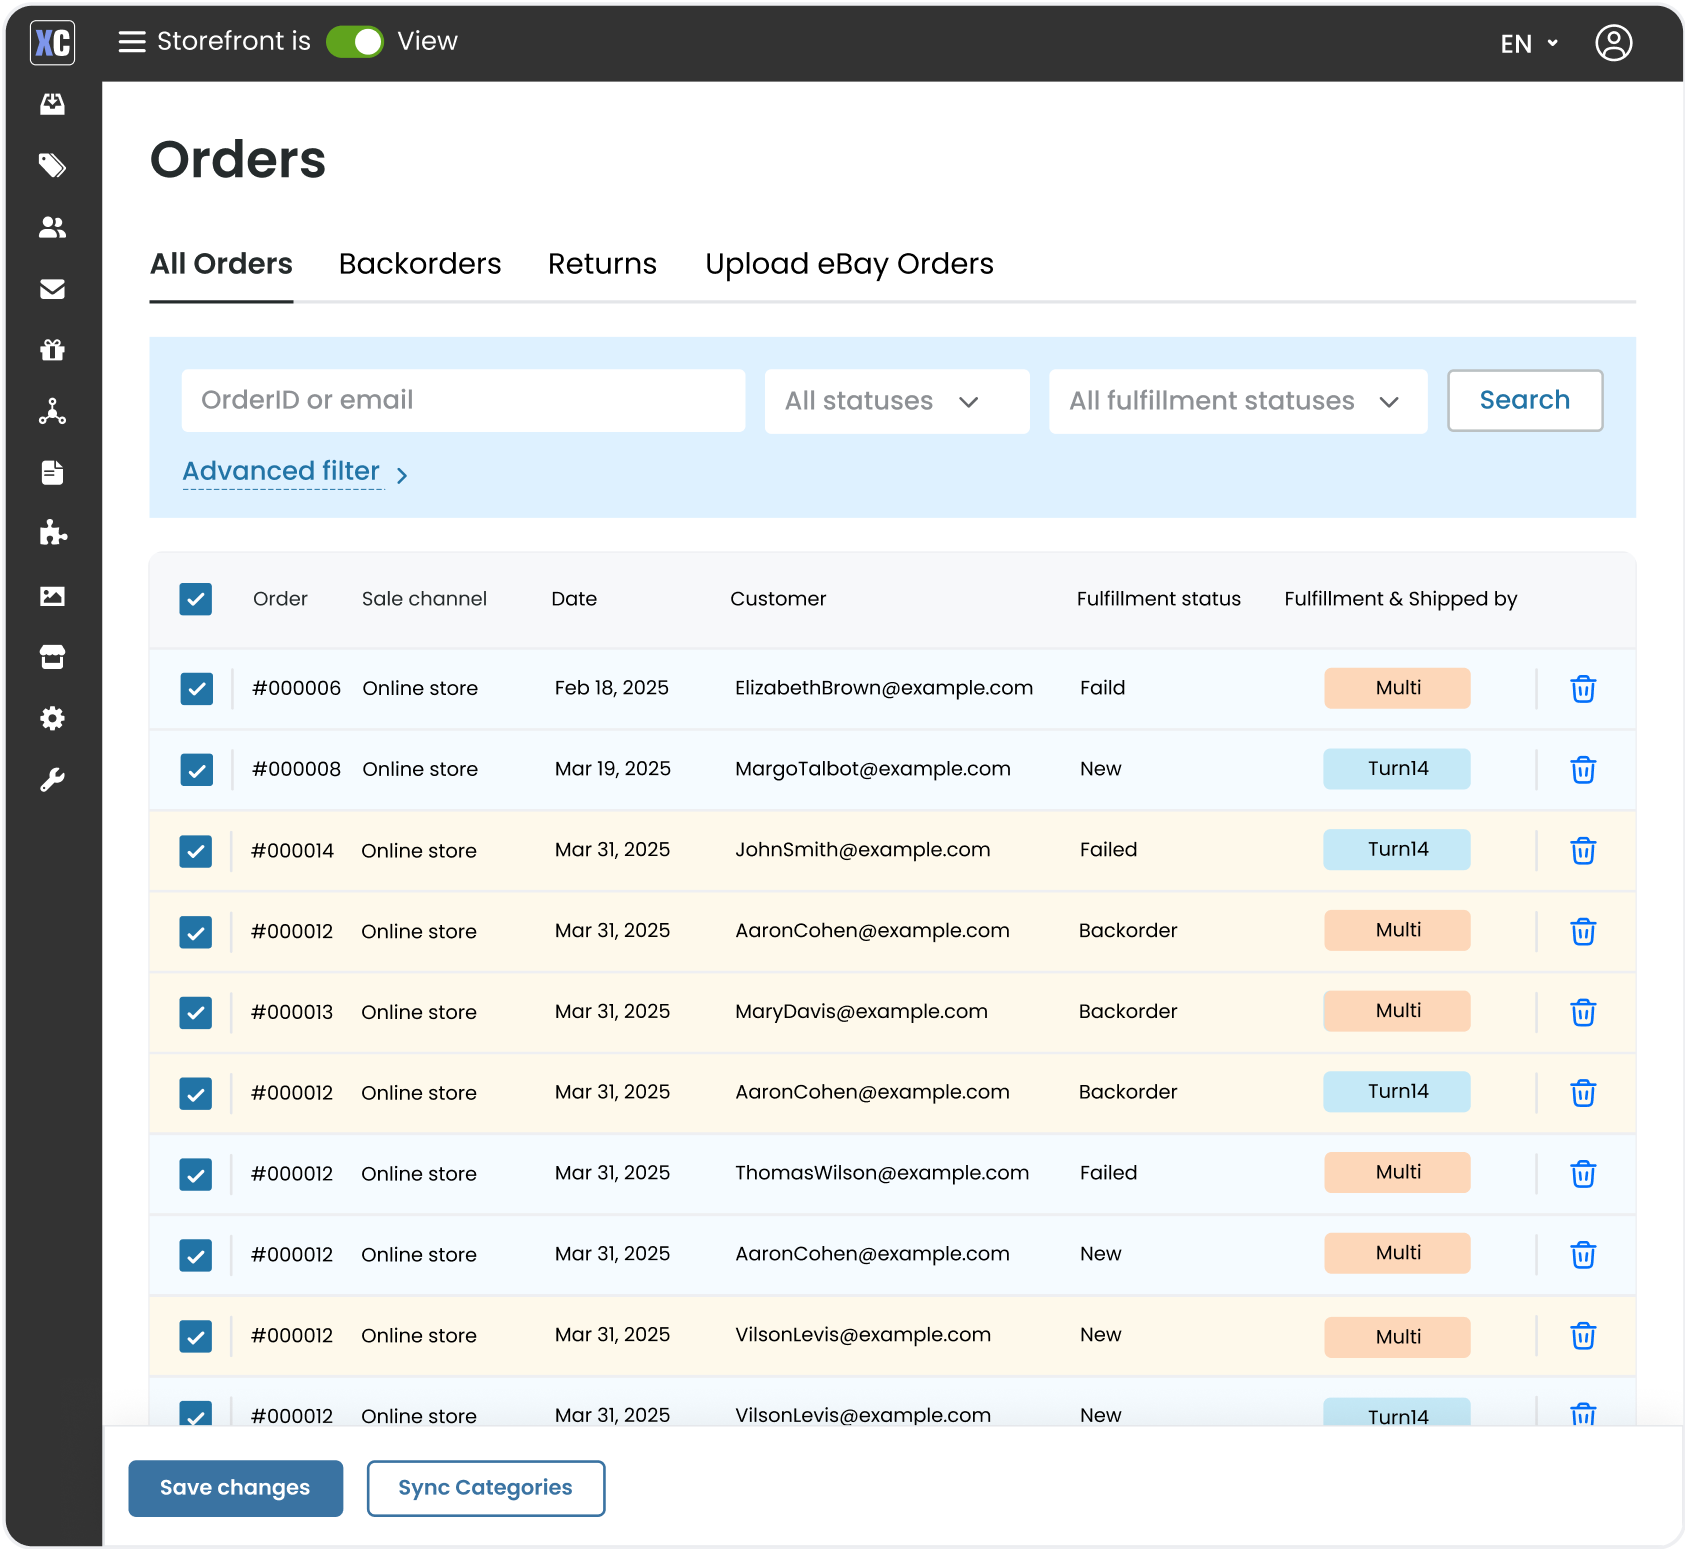
Task: Delete order #000006 using trash icon
Action: pyautogui.click(x=1583, y=688)
